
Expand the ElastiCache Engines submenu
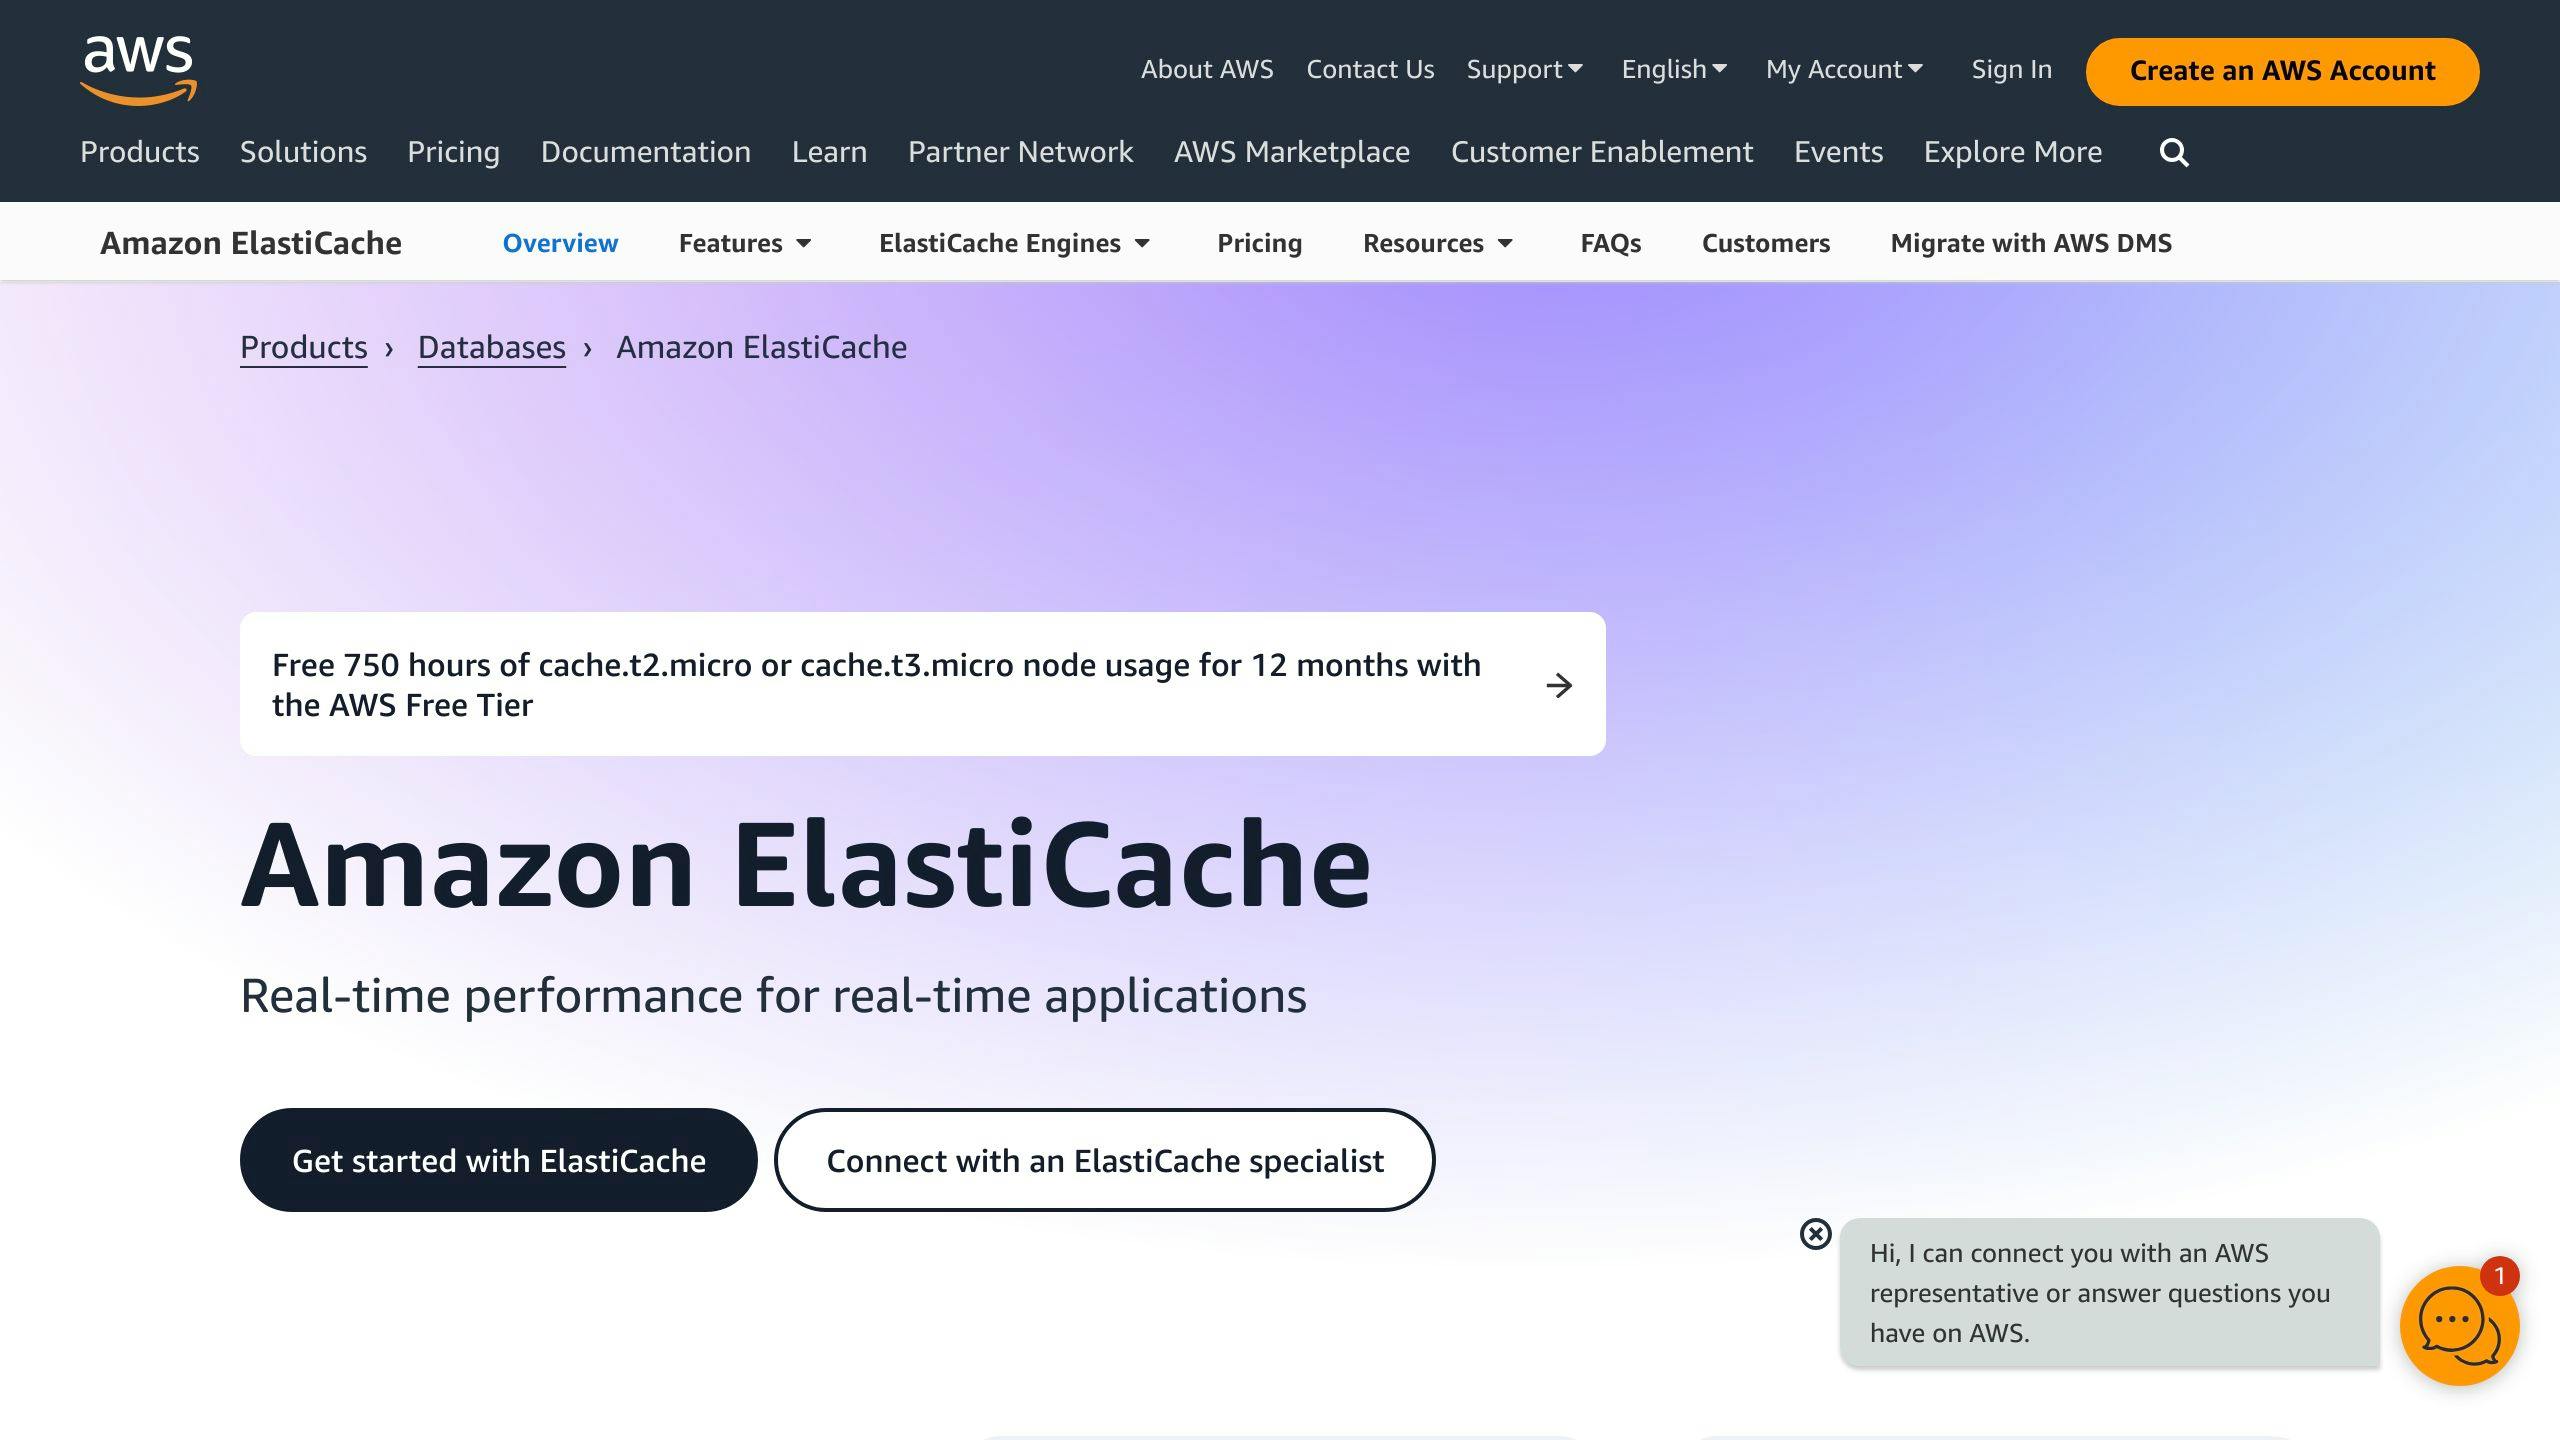[1015, 243]
